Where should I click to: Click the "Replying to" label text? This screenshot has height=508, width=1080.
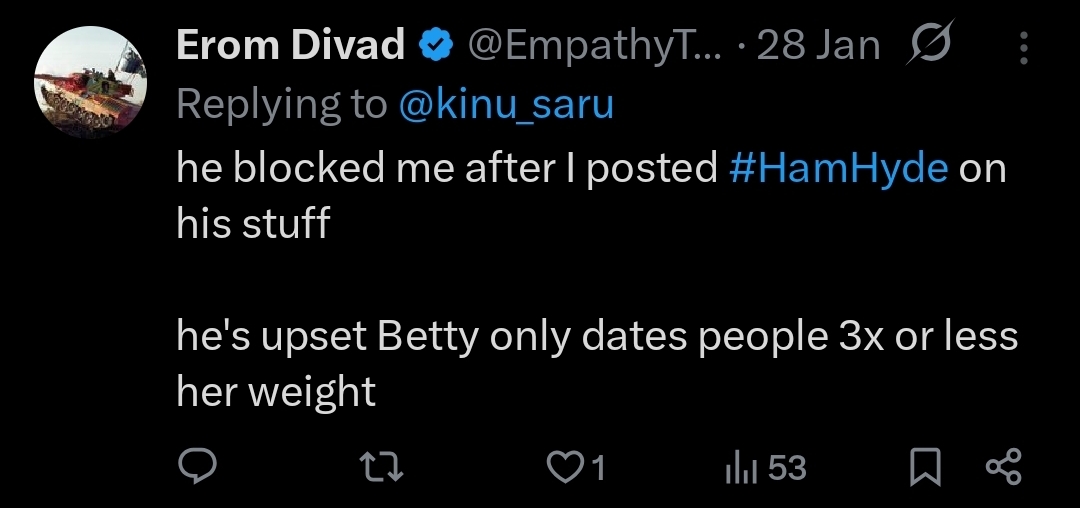(x=282, y=104)
